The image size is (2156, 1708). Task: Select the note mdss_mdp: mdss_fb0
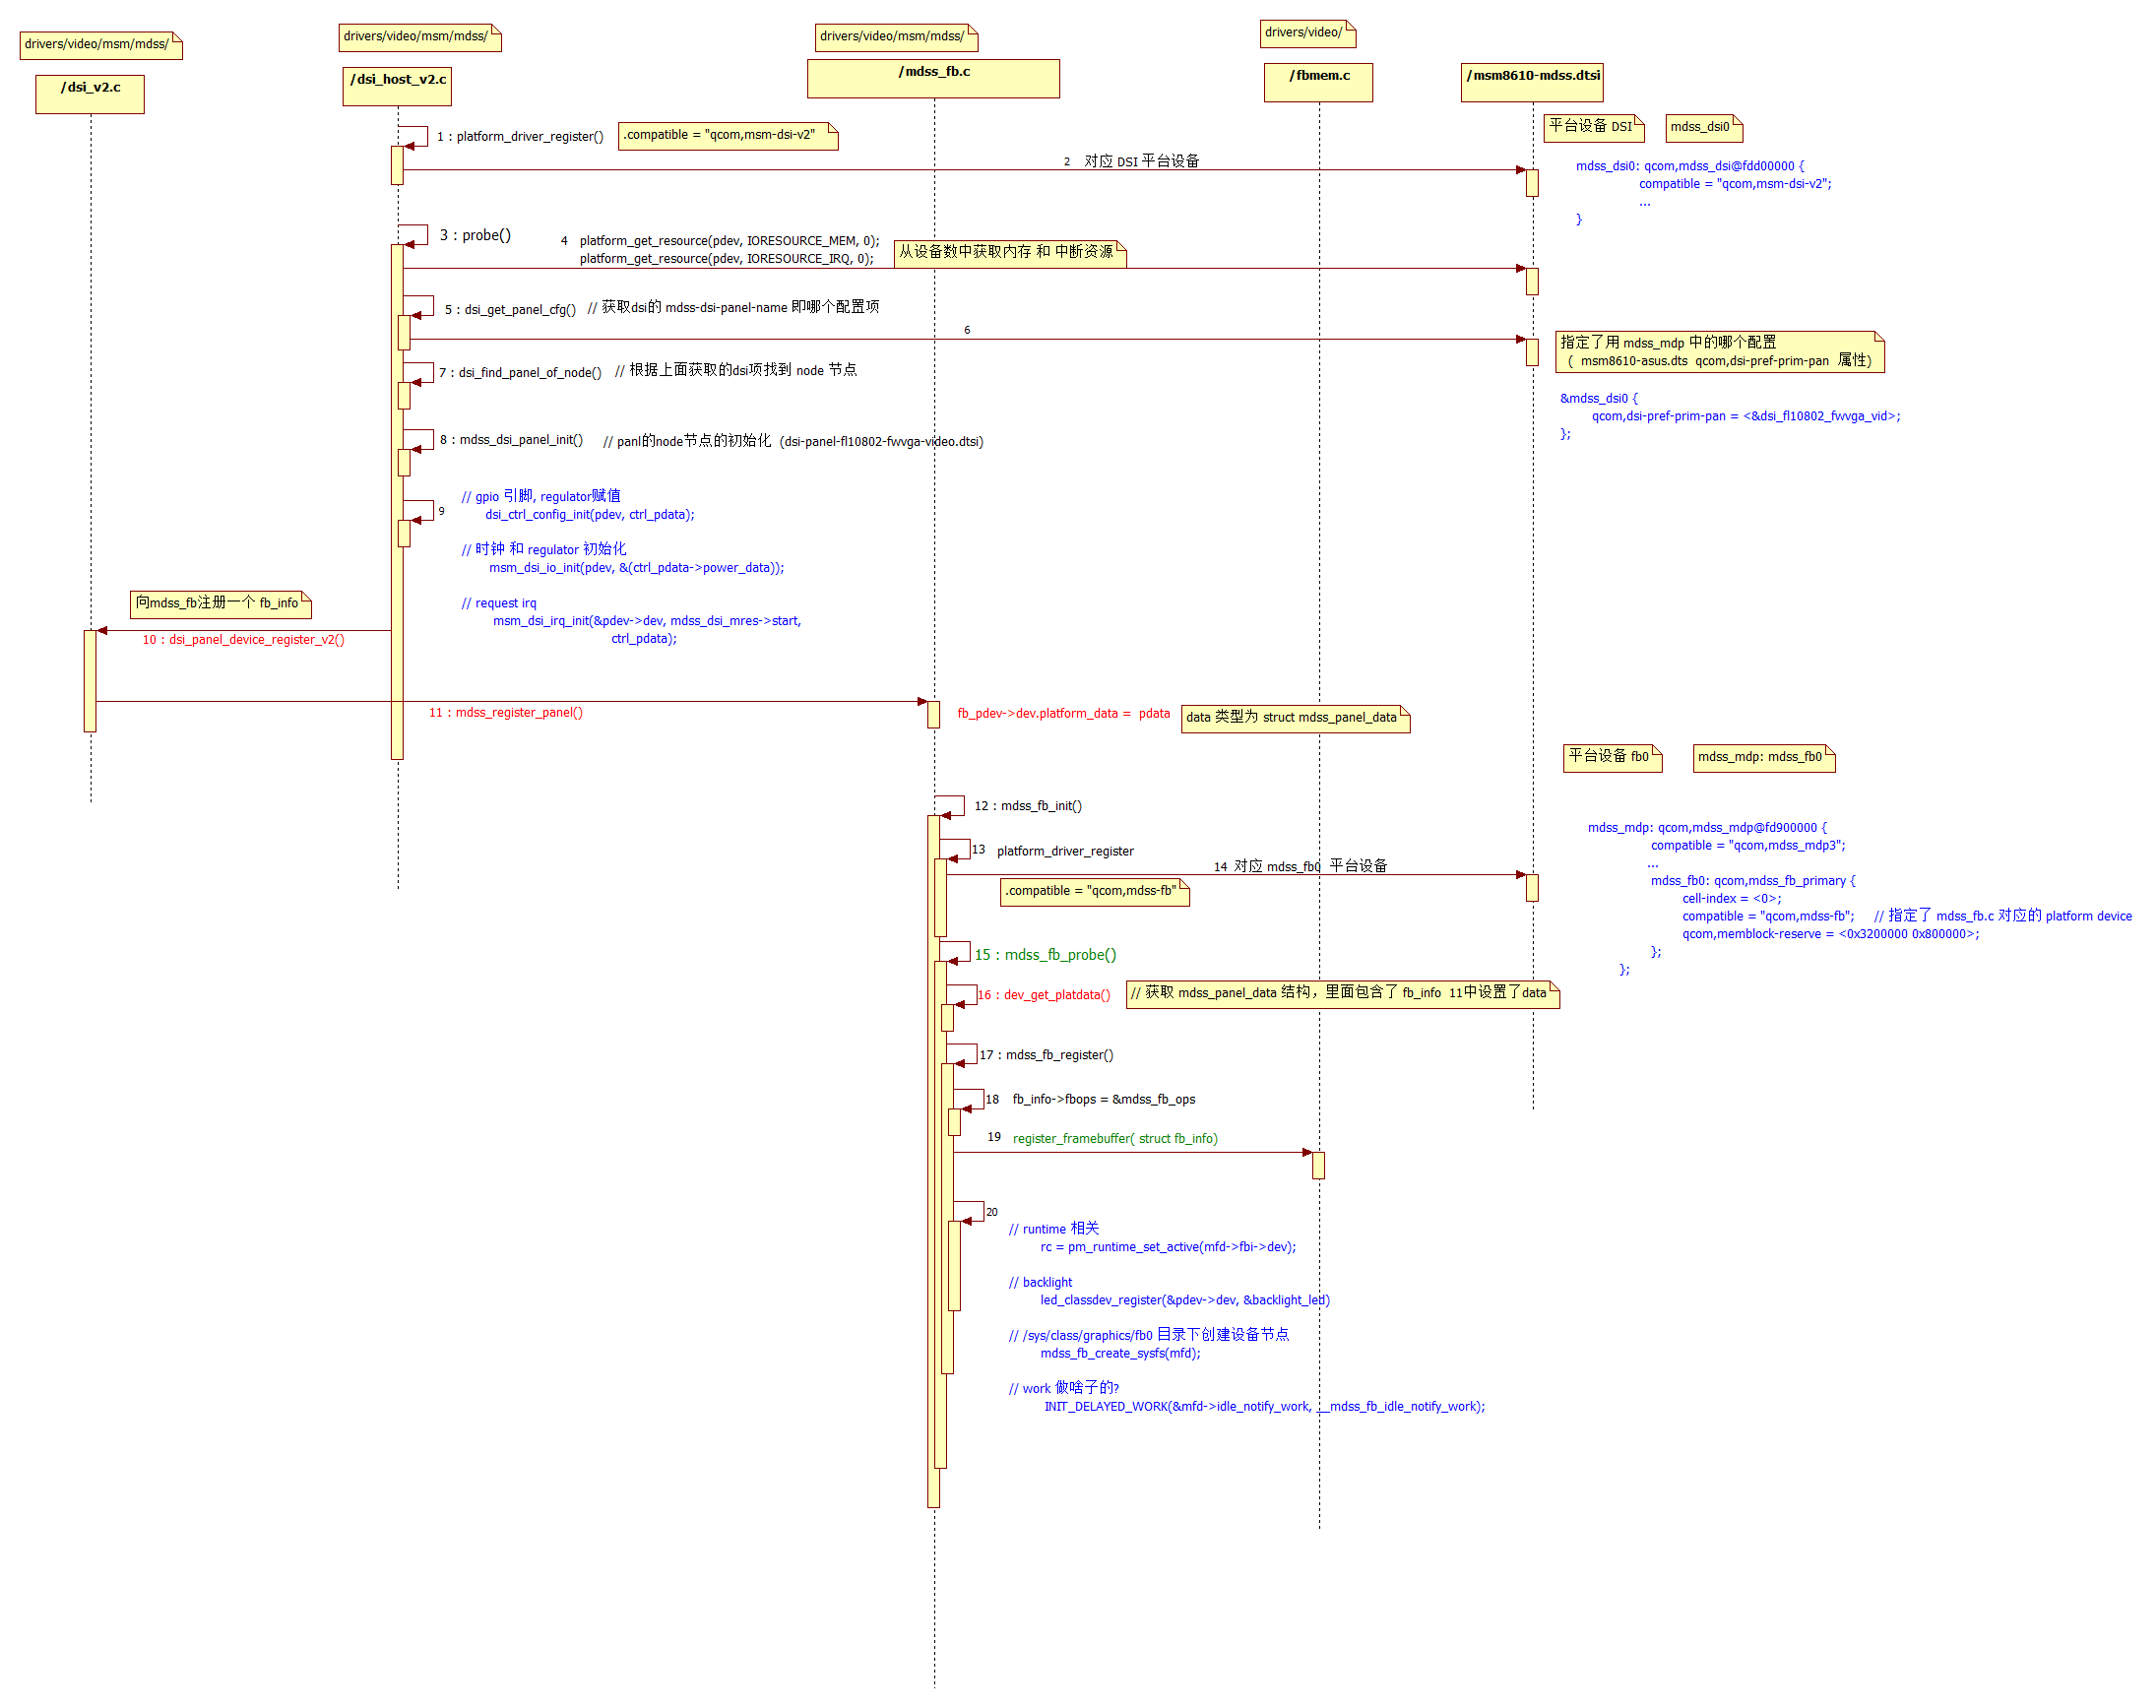(1763, 758)
